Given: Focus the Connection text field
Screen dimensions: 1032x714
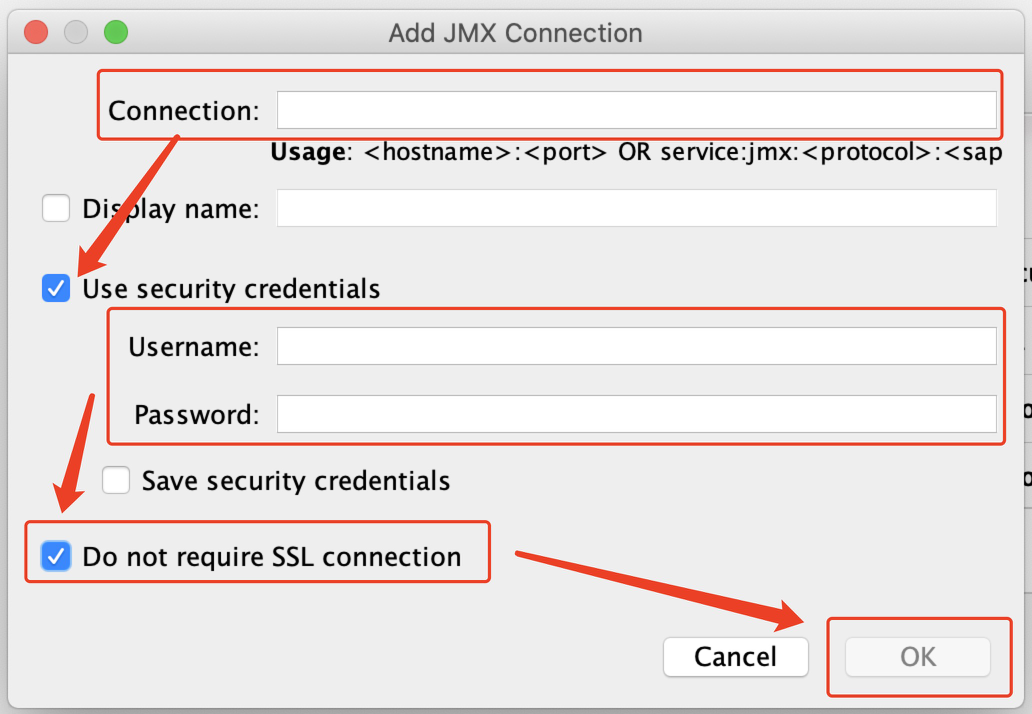Looking at the screenshot, I should [x=636, y=110].
